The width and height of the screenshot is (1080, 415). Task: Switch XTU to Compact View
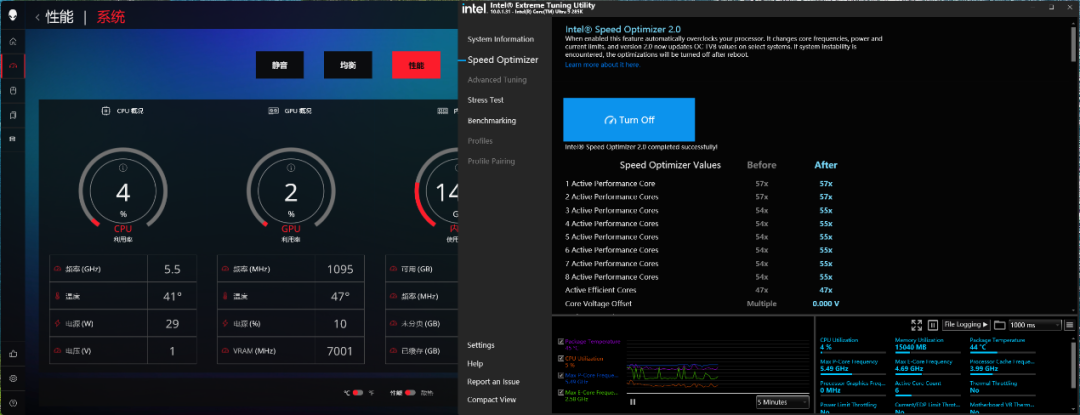point(492,400)
